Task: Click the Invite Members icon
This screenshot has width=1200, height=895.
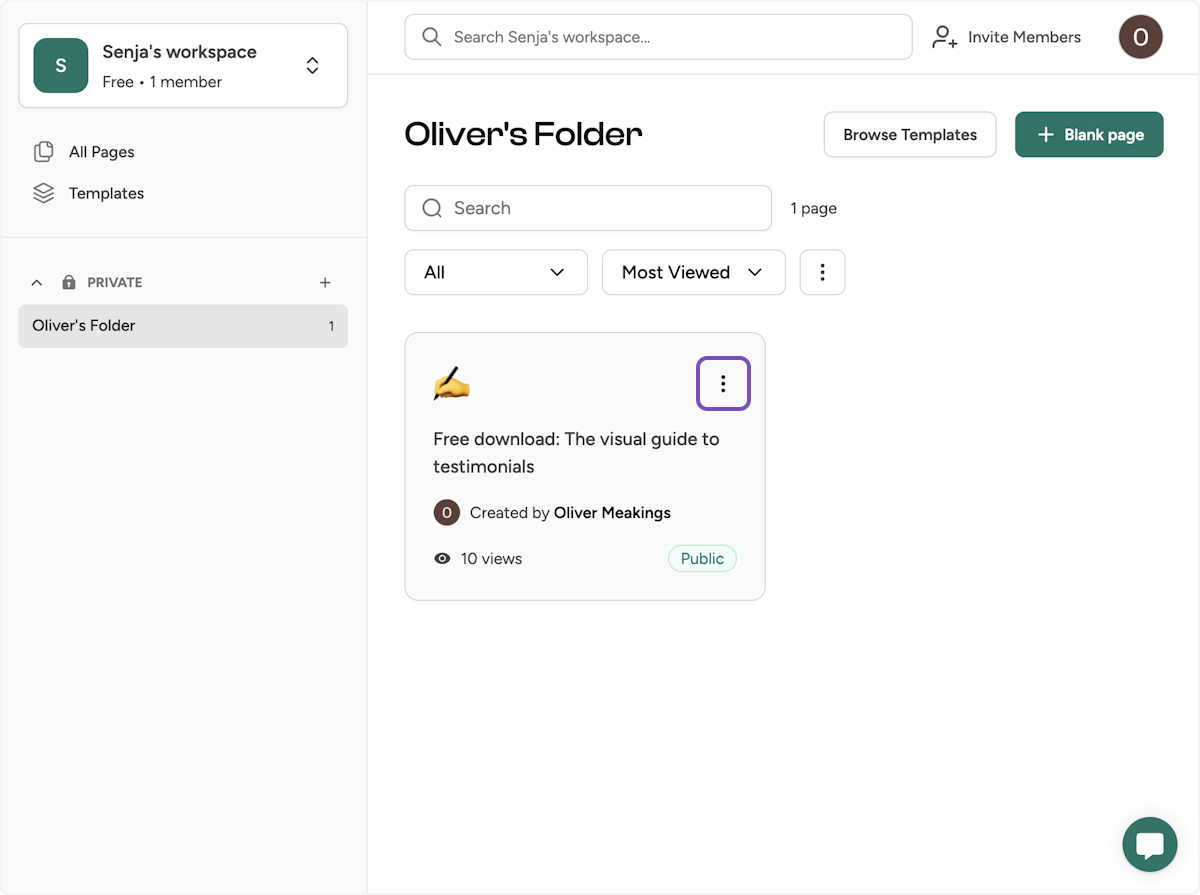Action: click(x=941, y=36)
